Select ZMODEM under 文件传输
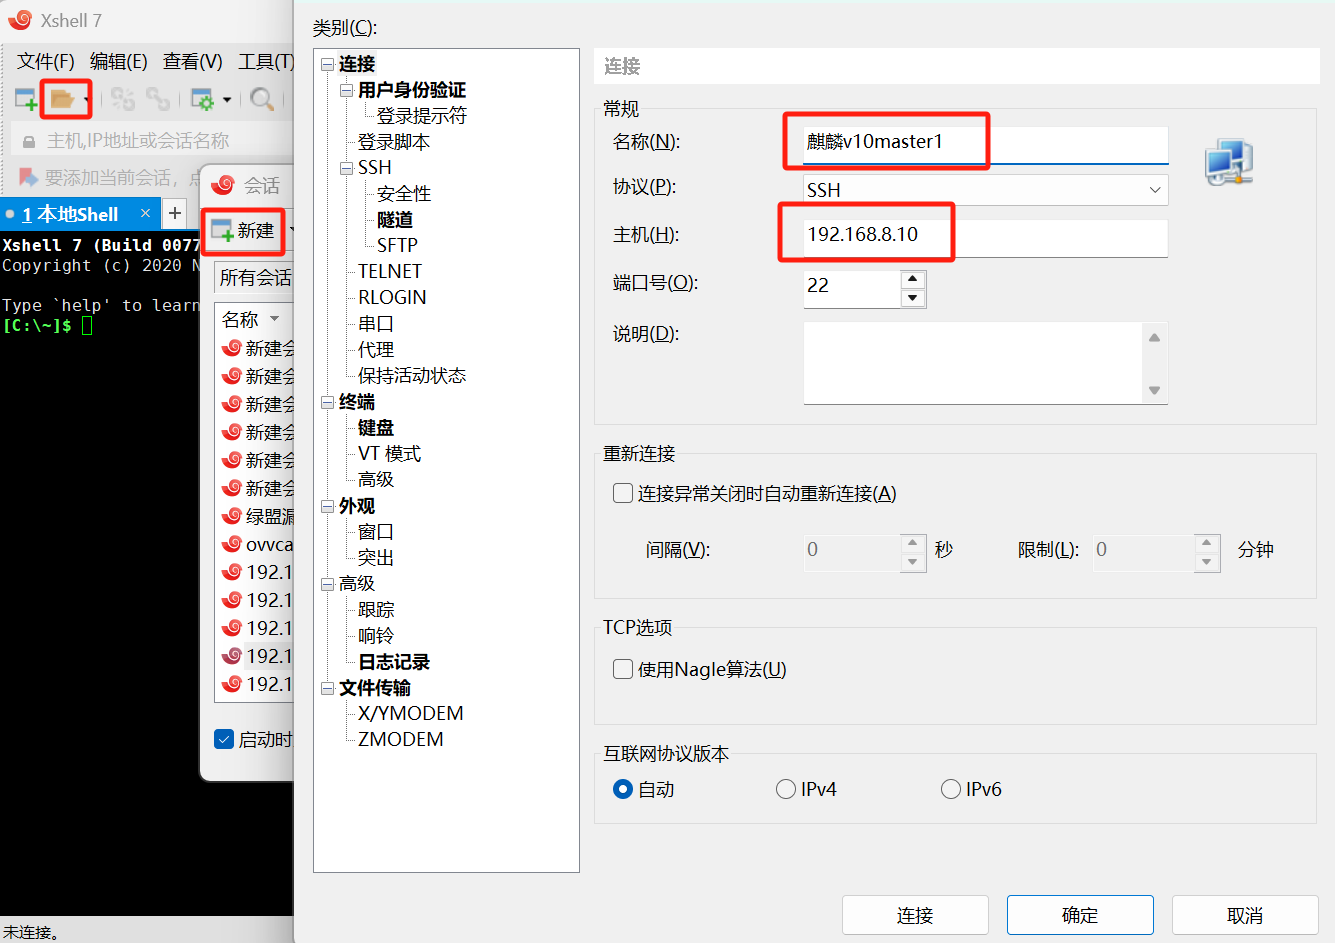 (x=400, y=740)
